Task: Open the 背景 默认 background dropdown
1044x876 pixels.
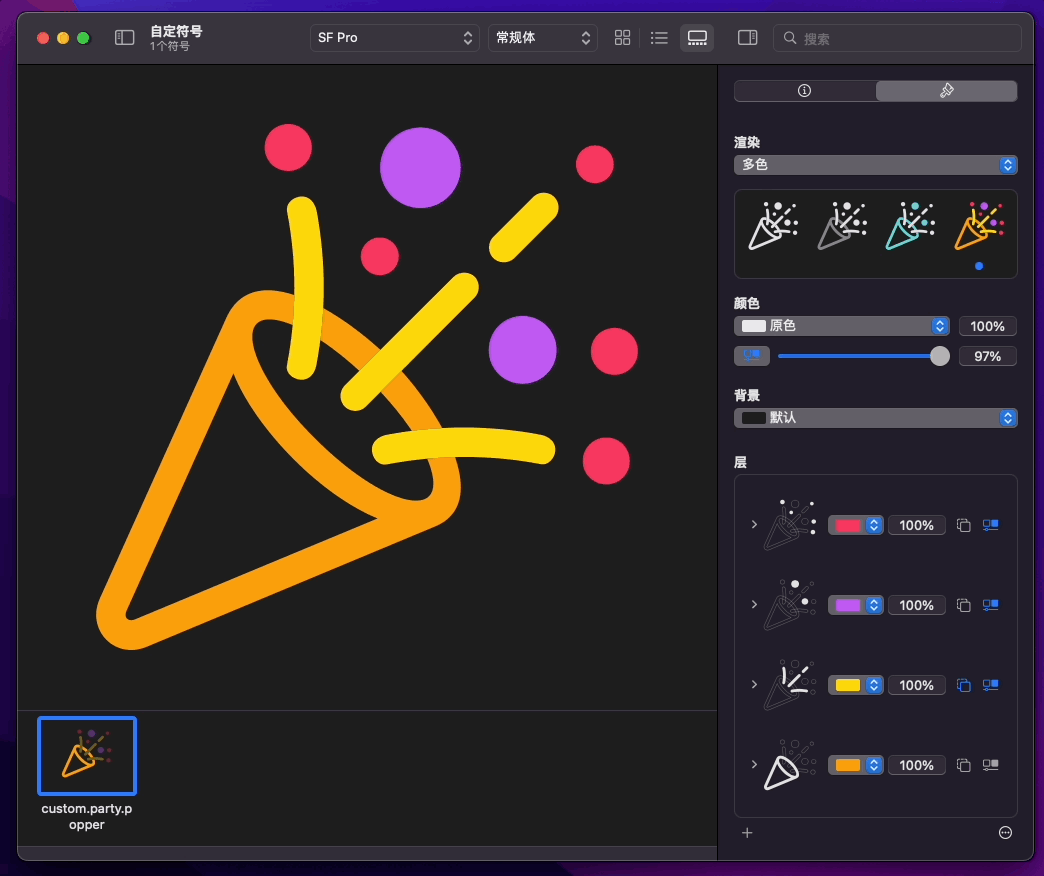Action: click(876, 417)
